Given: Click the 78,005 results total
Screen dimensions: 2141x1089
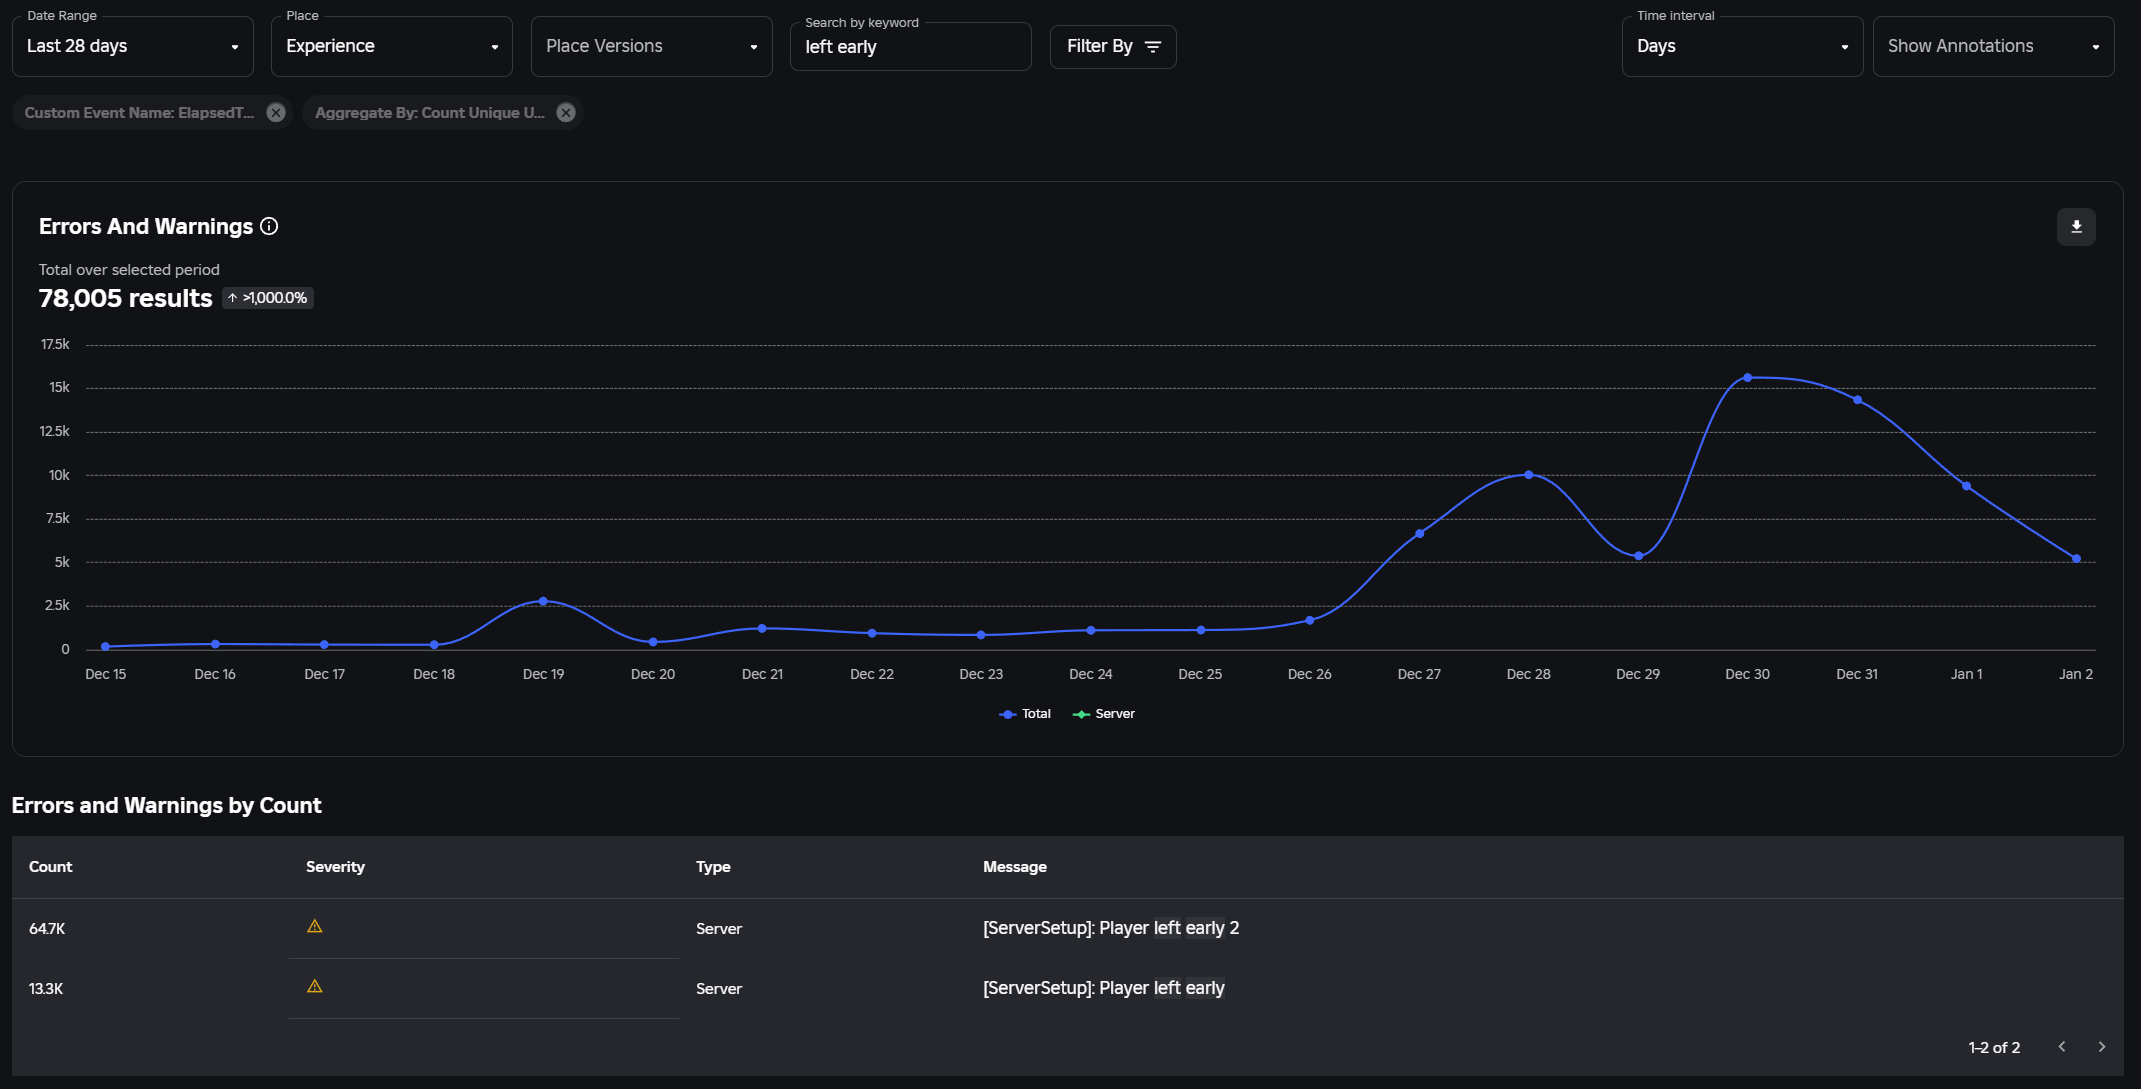Looking at the screenshot, I should pyautogui.click(x=126, y=298).
